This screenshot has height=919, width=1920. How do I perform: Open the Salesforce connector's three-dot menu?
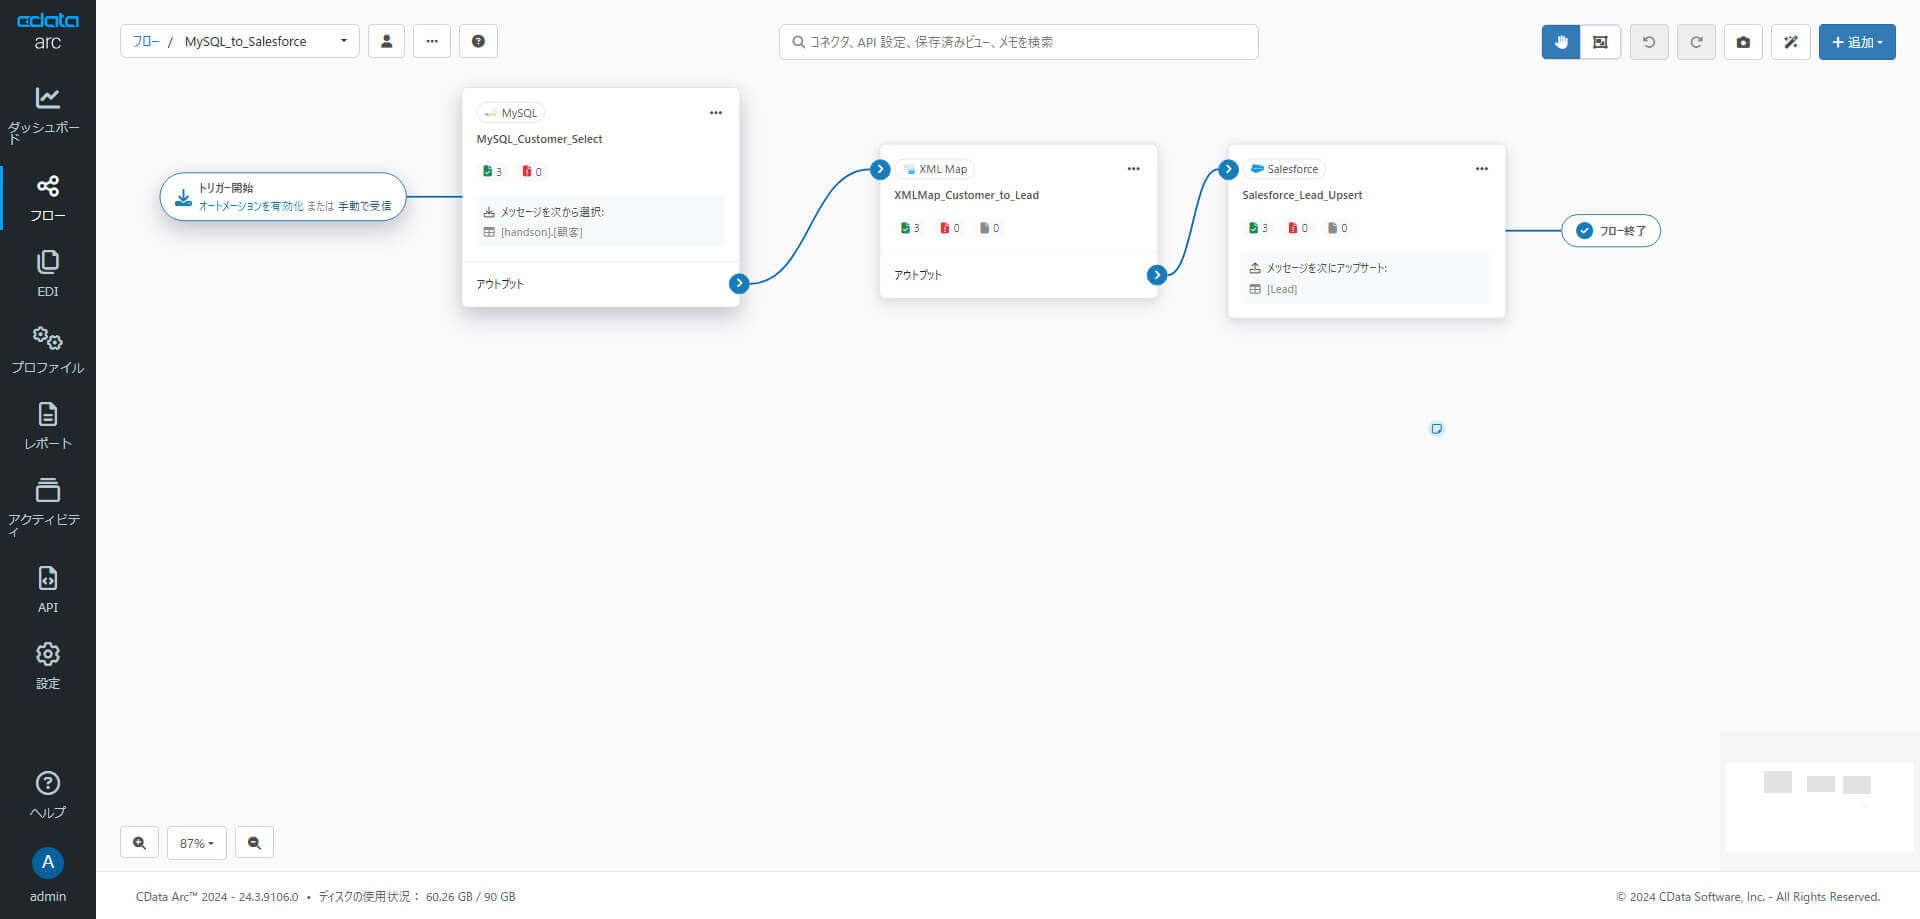(1481, 169)
